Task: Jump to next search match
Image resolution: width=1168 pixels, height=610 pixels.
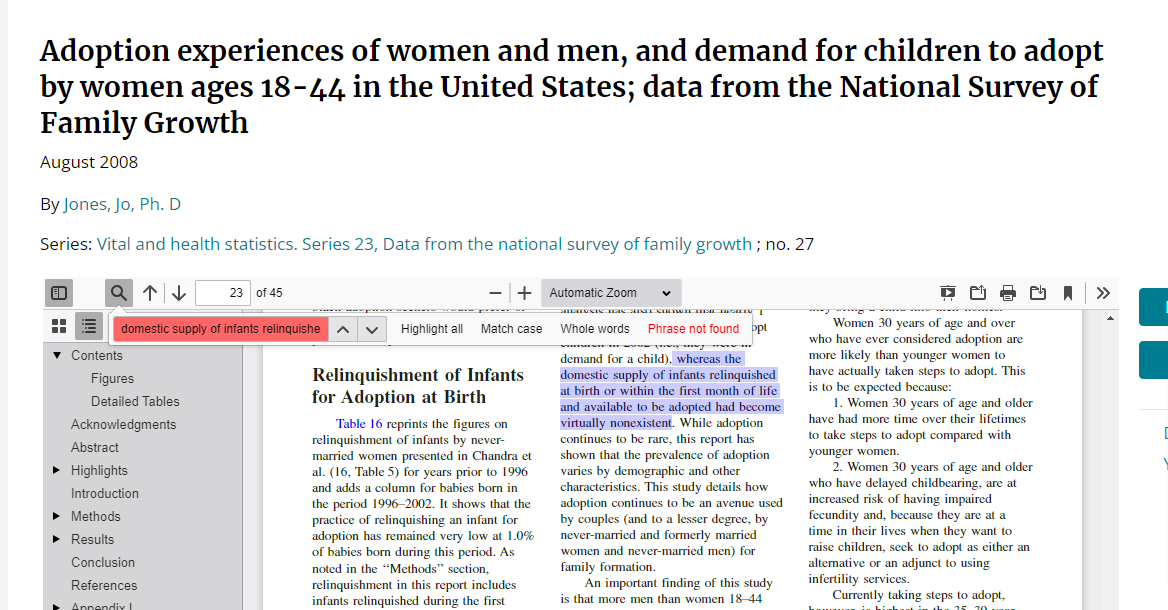Action: [x=372, y=328]
